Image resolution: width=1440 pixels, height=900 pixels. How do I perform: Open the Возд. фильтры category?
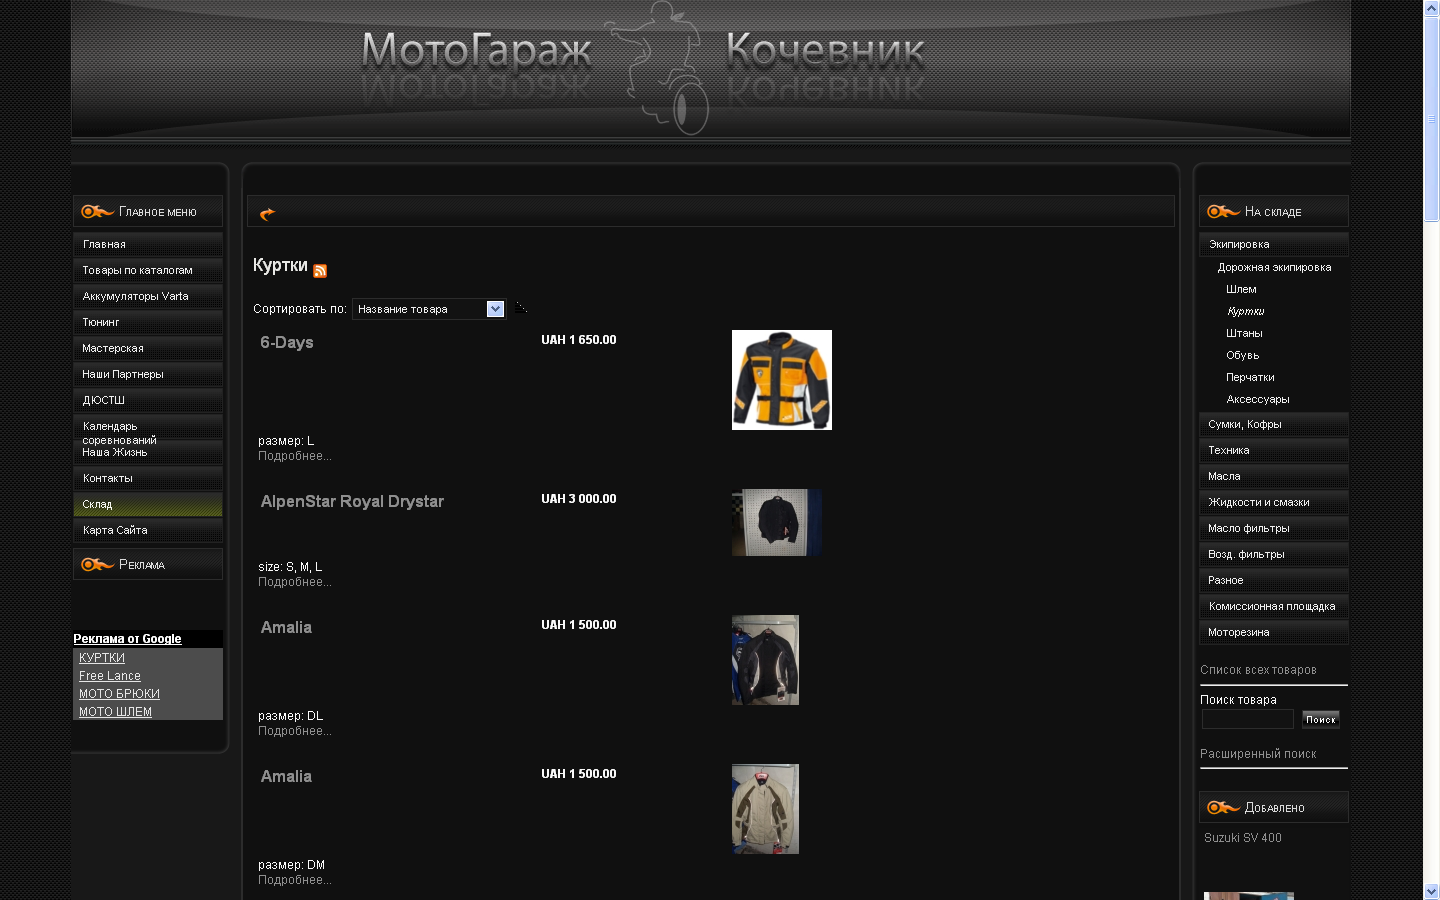tap(1274, 554)
